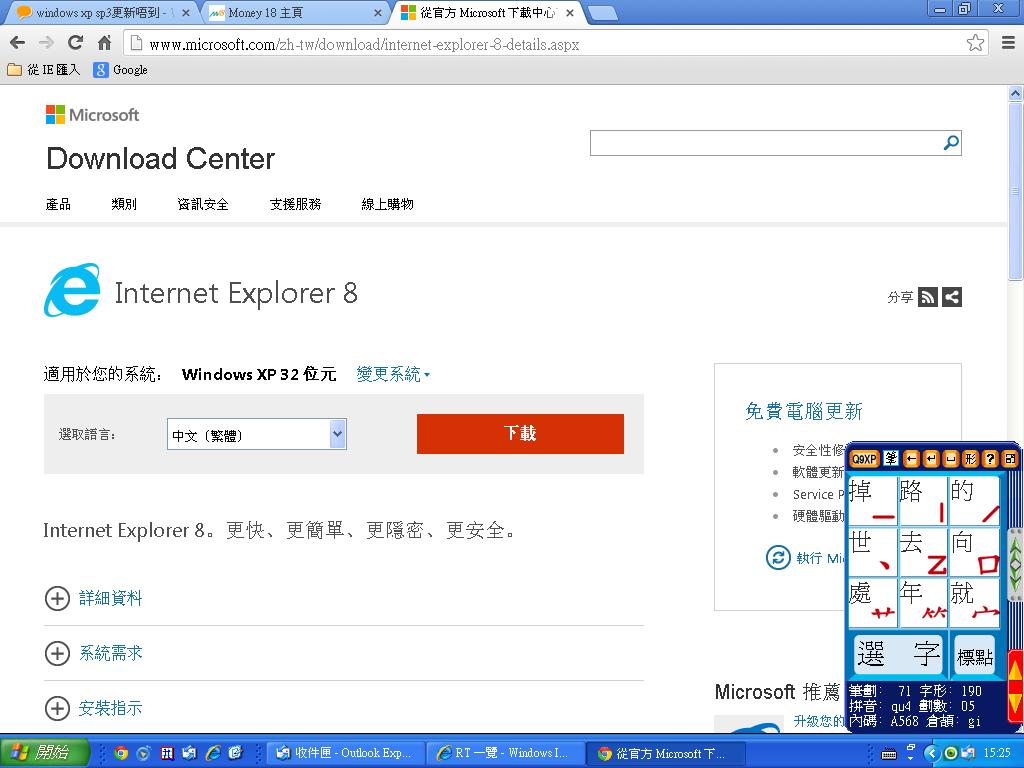The width and height of the screenshot is (1024, 768).
Task: Show hidden system tray icons
Action: (932, 754)
